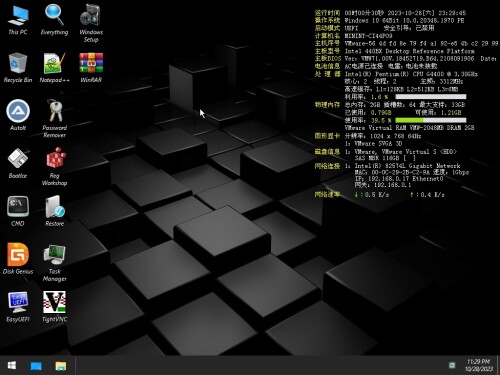Open the Windows Start menu button
Image resolution: width=500 pixels, height=375 pixels.
12,366
